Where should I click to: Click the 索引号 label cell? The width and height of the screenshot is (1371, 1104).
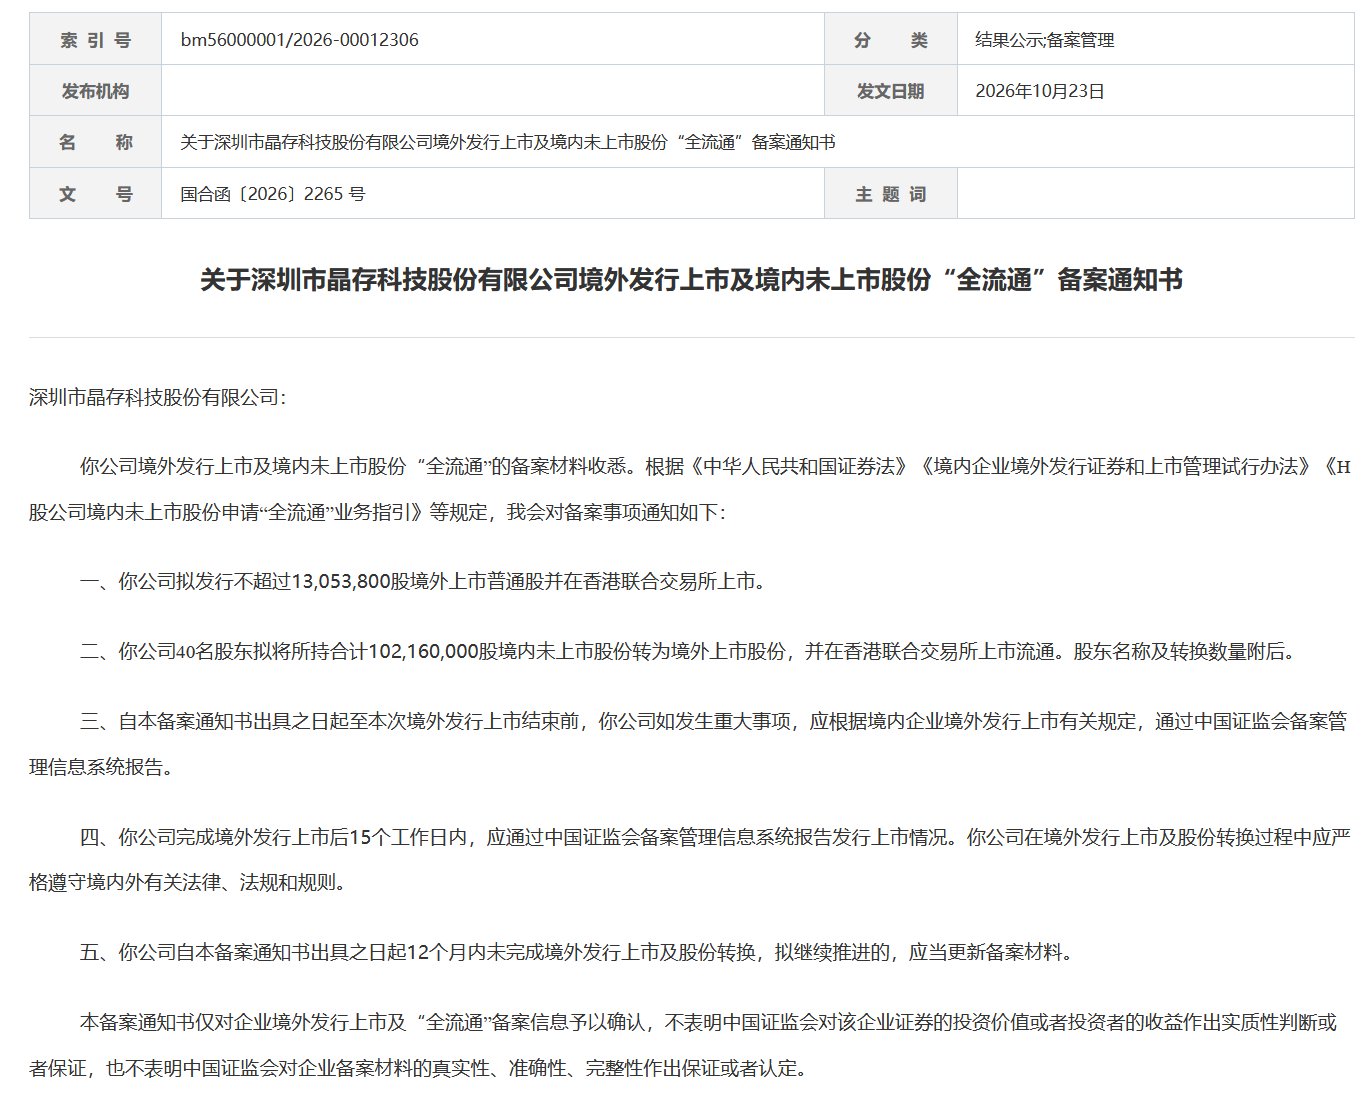[95, 40]
